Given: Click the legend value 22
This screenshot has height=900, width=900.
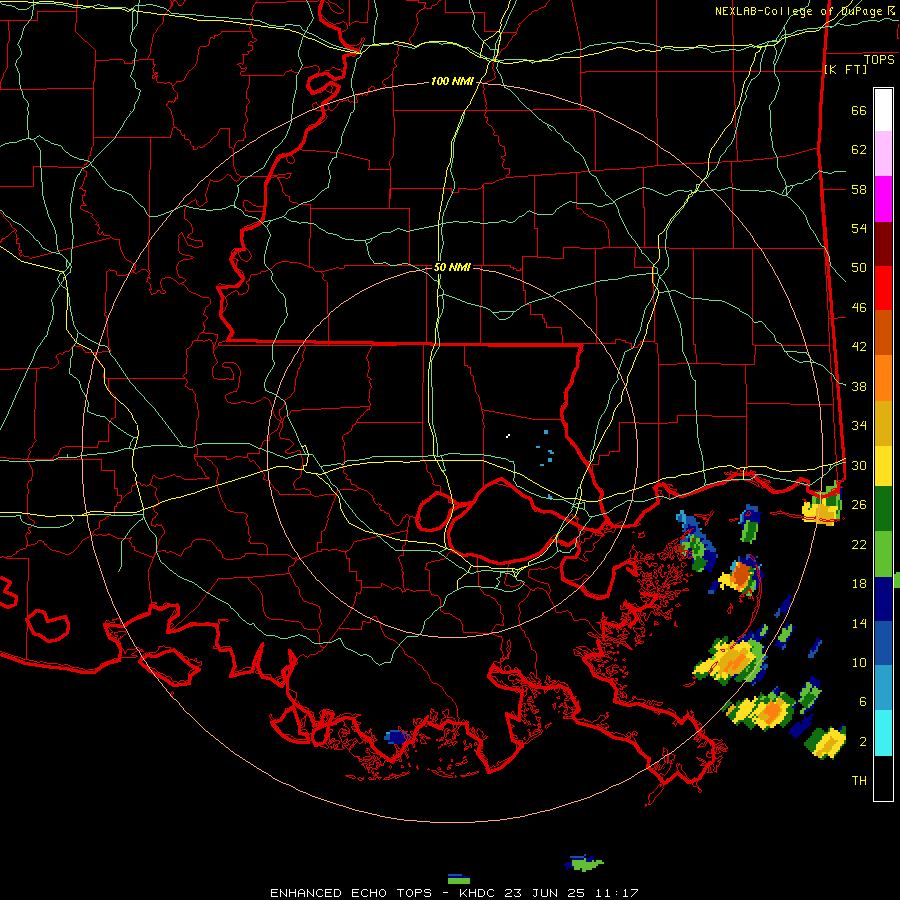Looking at the screenshot, I should tap(859, 544).
